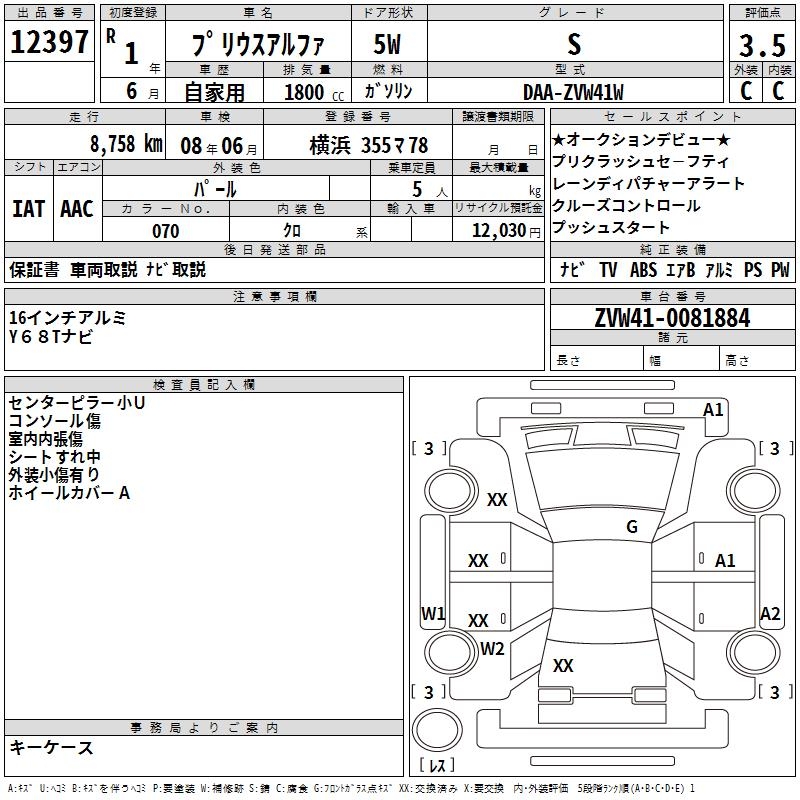Click the プッシュスタート sales point line
The width and height of the screenshot is (800, 800).
coord(612,228)
